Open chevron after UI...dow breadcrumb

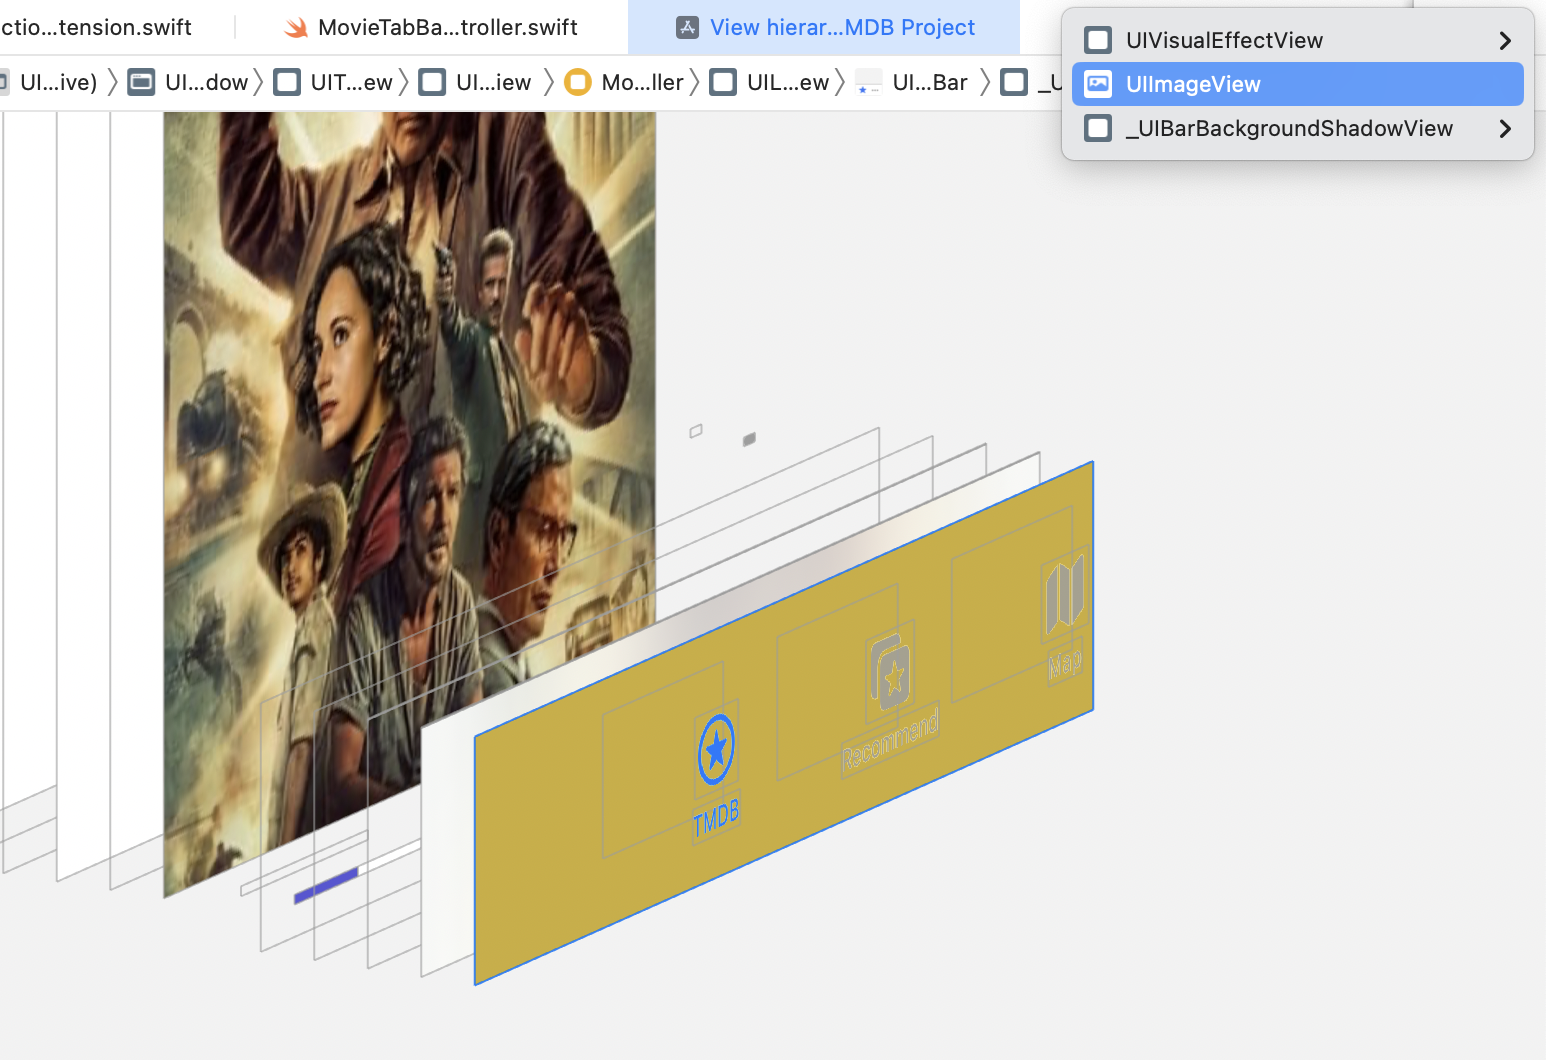pyautogui.click(x=259, y=82)
